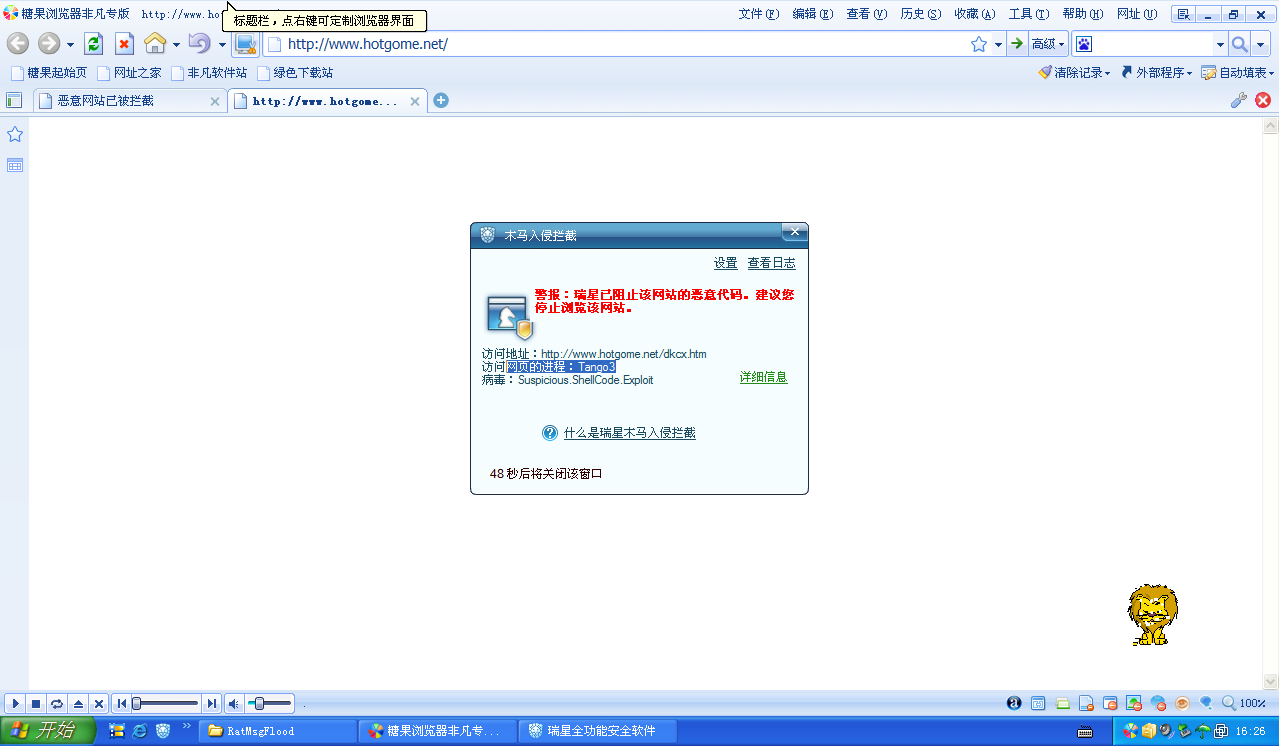
Task: Click in the search input box
Action: coord(1152,44)
